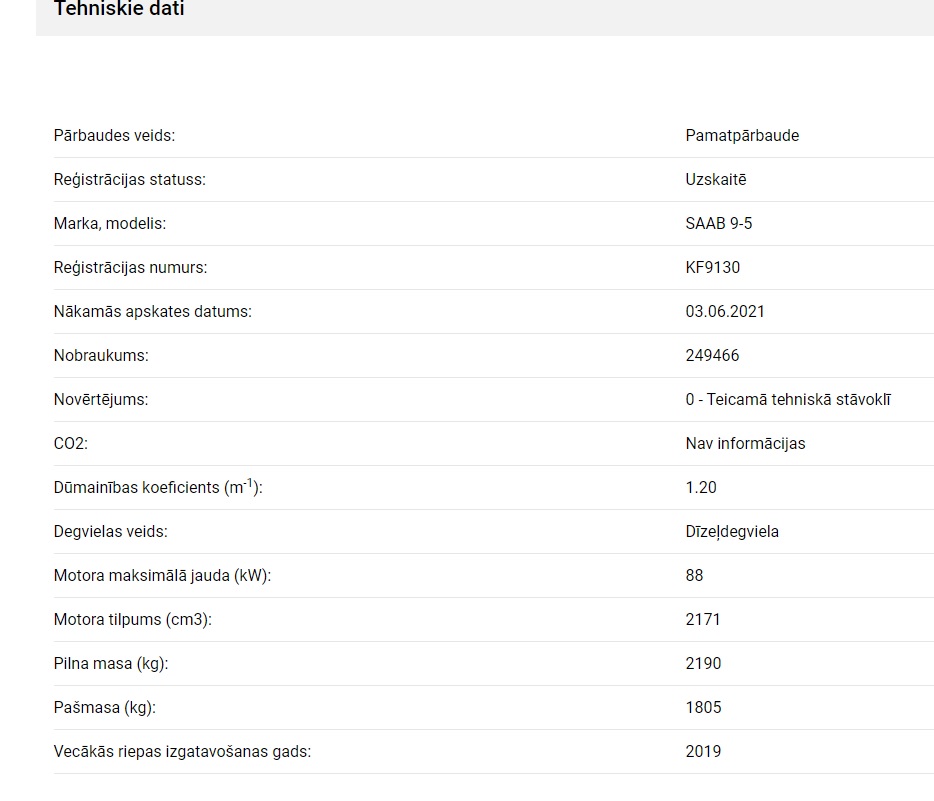Select smoke coefficient value 1.20
The image size is (934, 801).
[x=701, y=488]
